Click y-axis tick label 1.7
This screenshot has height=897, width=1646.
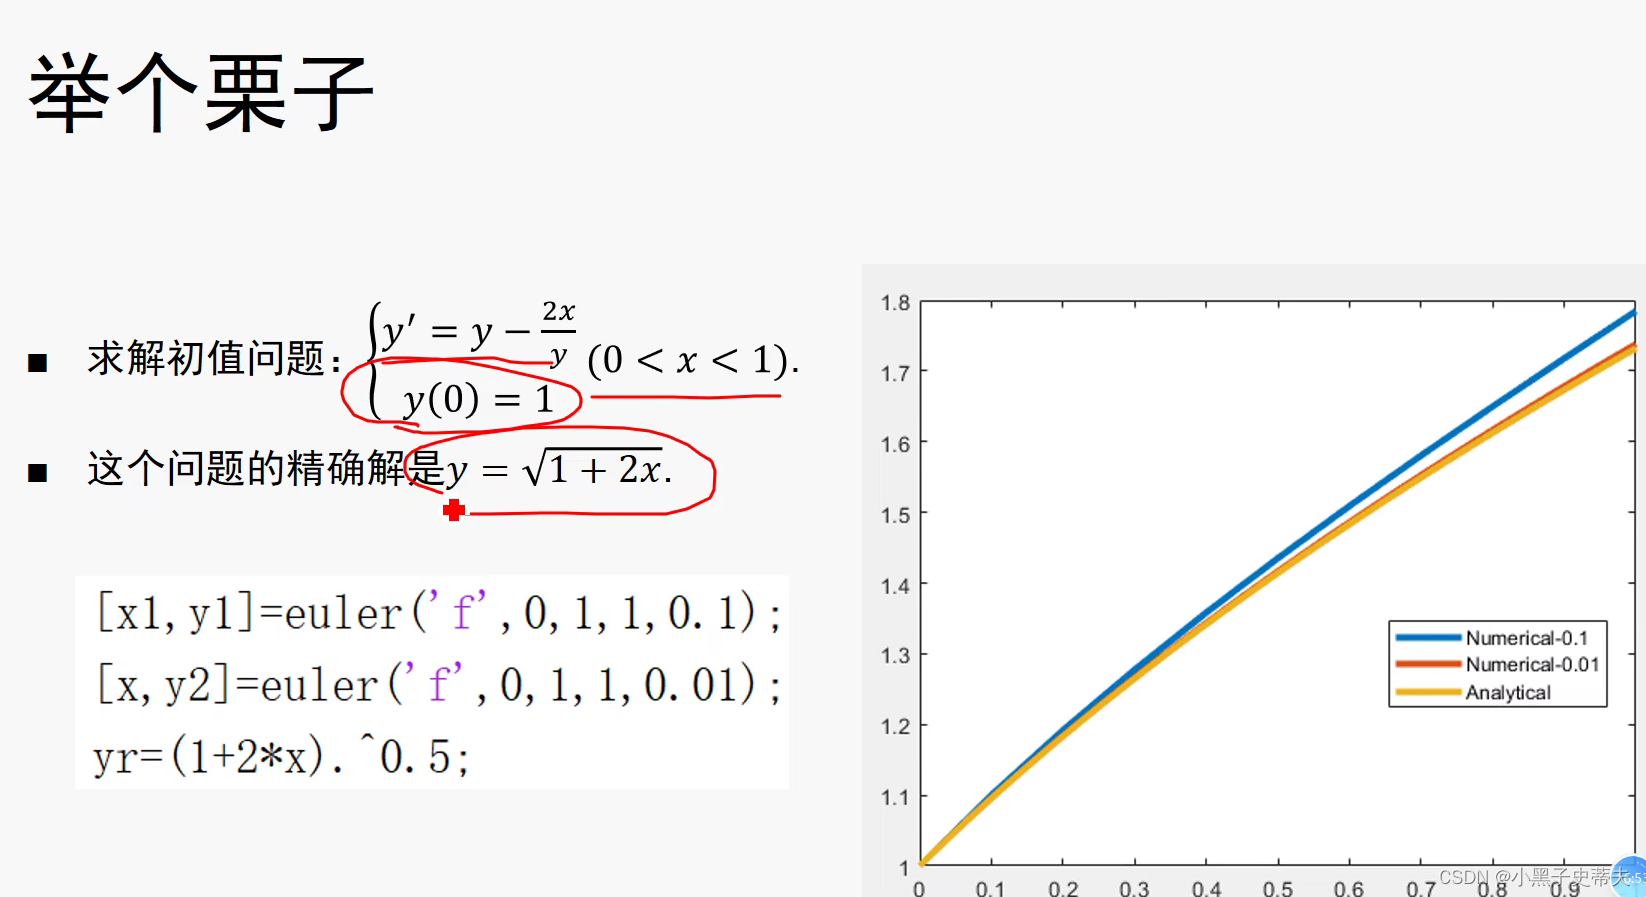point(895,374)
